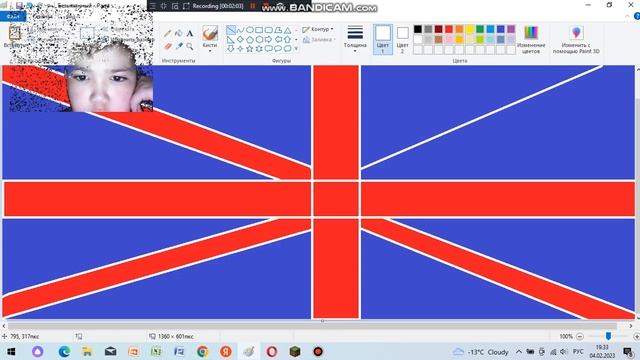
Task: Select the Polygon shape
Action: tap(278, 30)
